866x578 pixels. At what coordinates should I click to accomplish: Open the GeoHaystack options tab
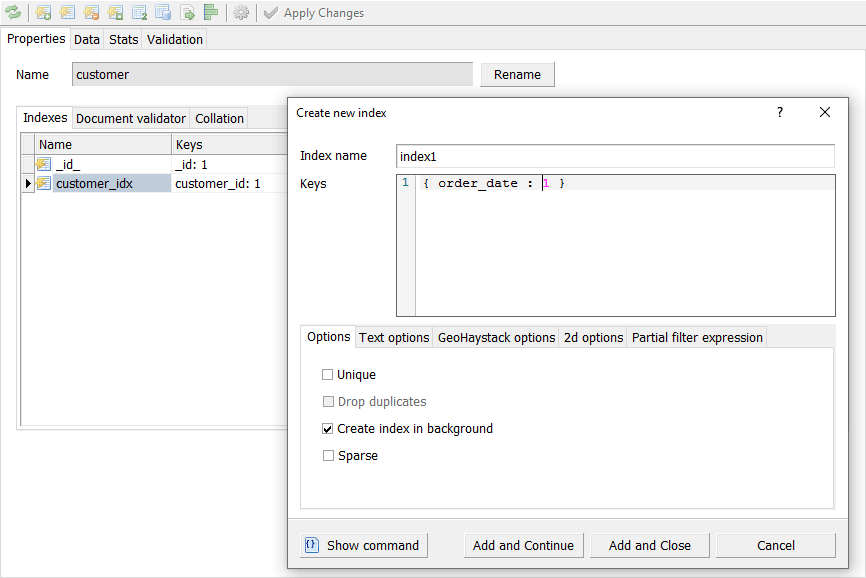coord(496,338)
